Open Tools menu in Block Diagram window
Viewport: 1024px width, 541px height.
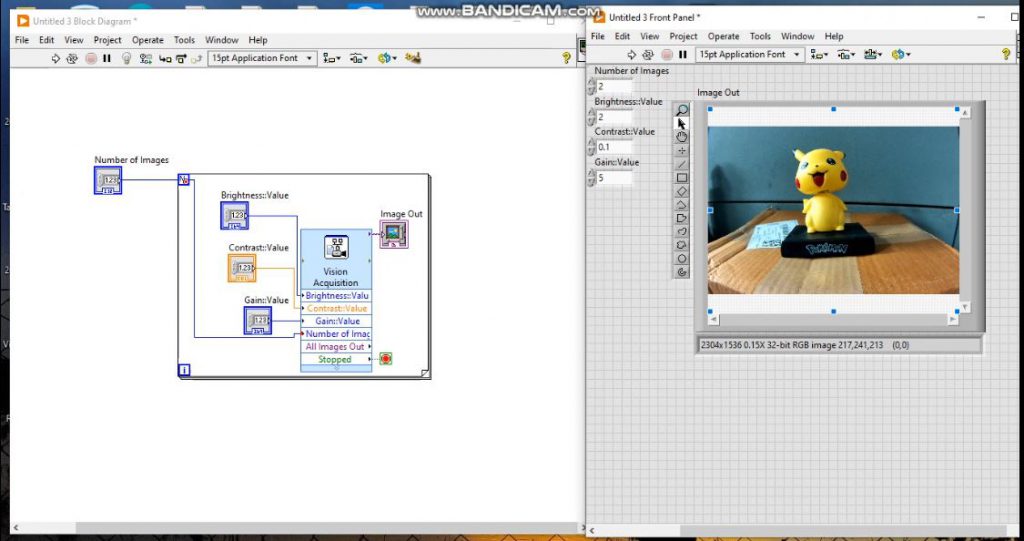(184, 40)
